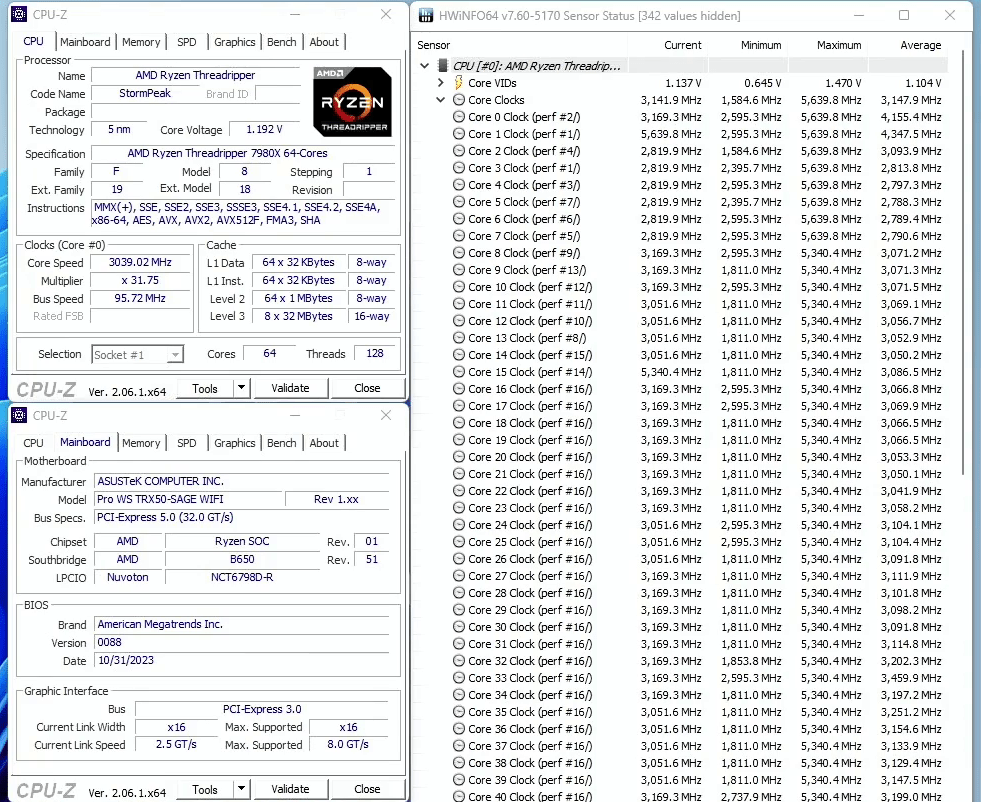Click motherboard model Pro WS TRX50-SAGE WIFI

click(188, 499)
